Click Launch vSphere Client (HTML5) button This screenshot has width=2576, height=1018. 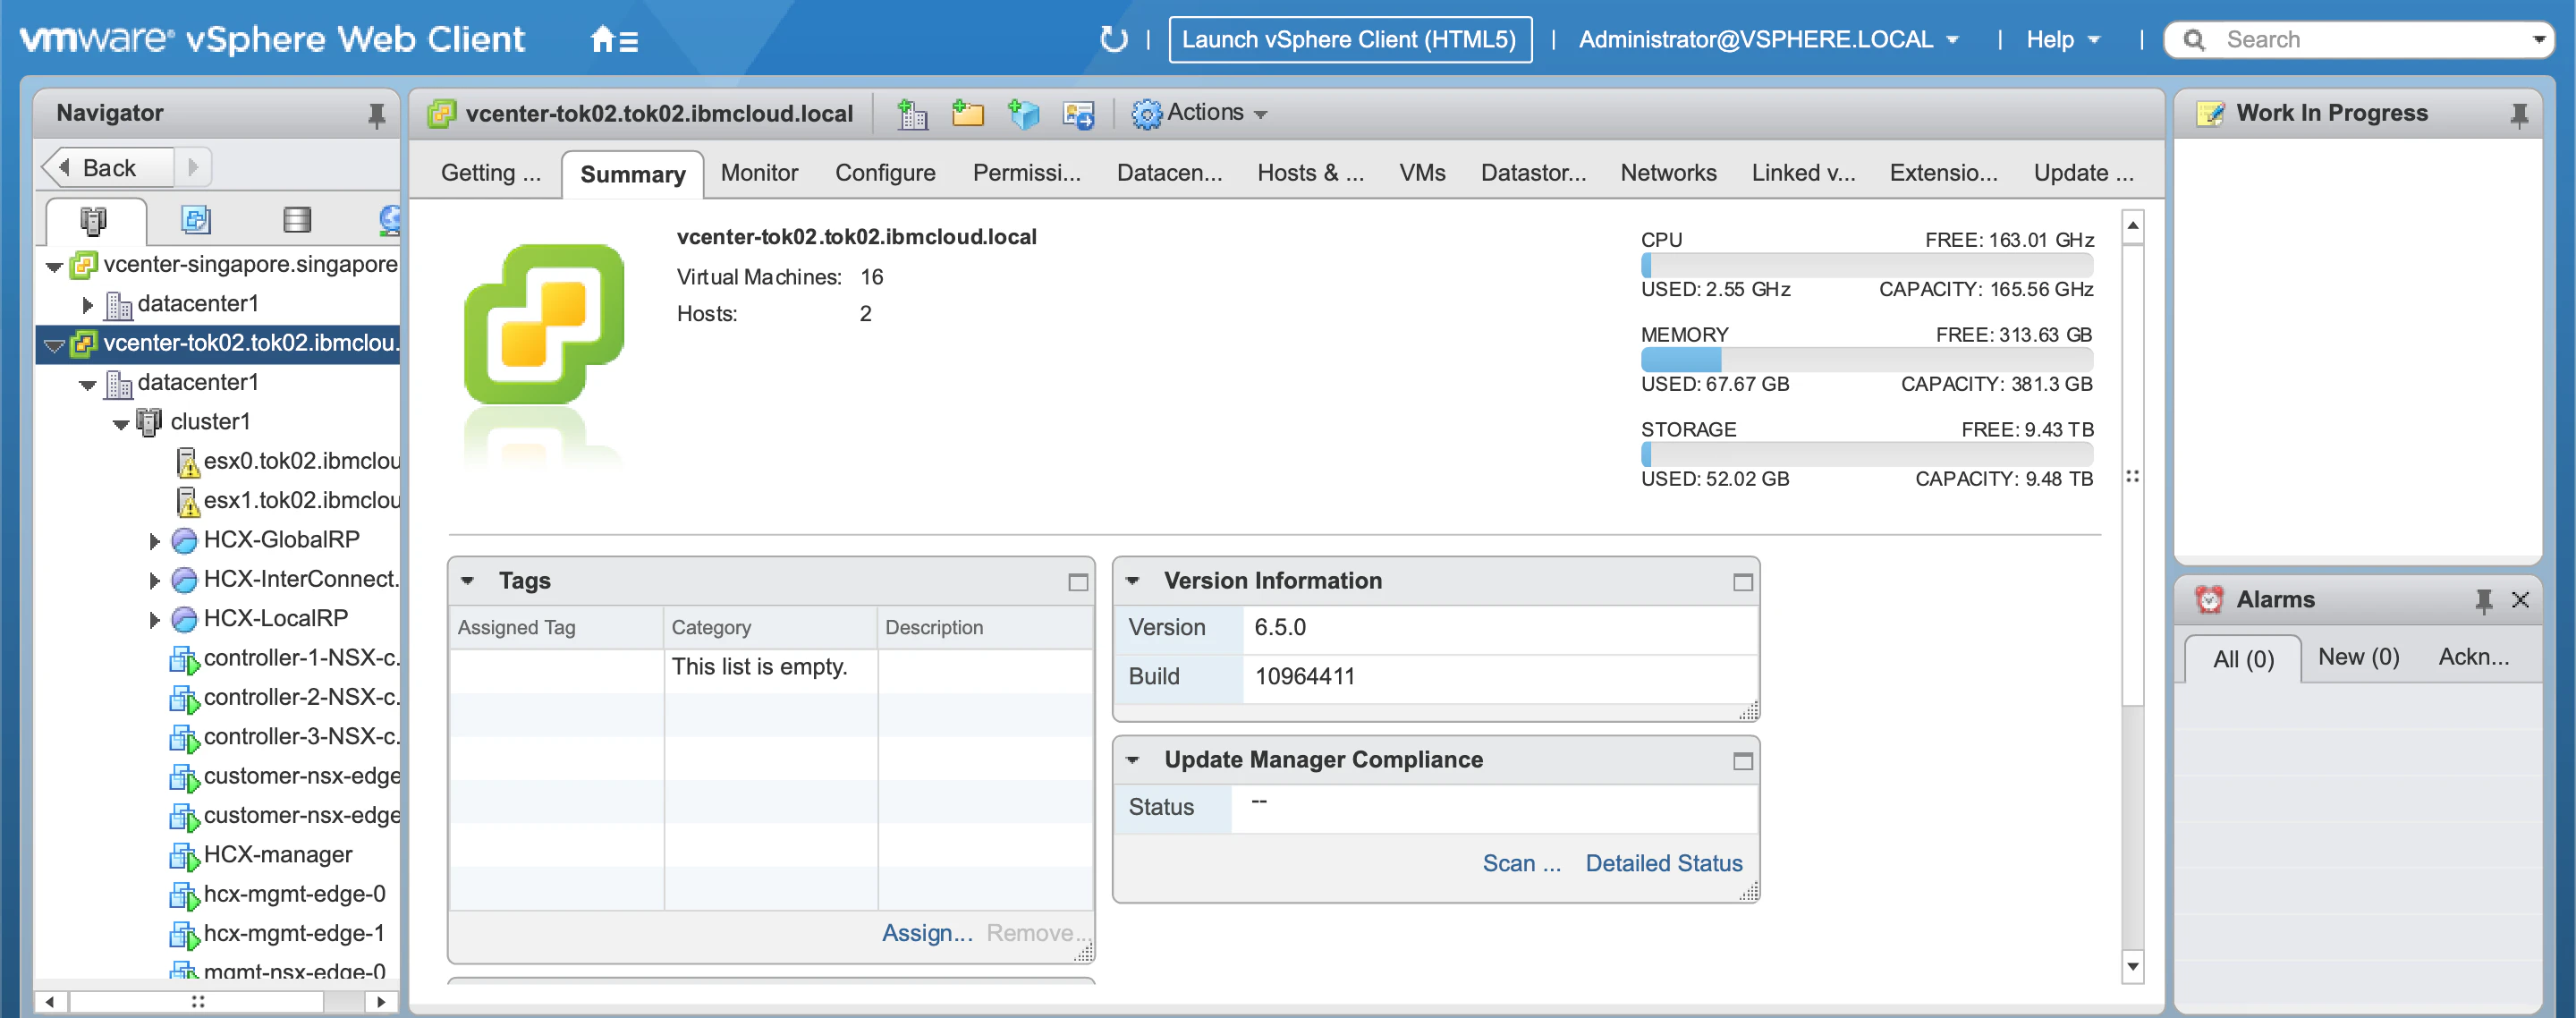coord(1349,40)
